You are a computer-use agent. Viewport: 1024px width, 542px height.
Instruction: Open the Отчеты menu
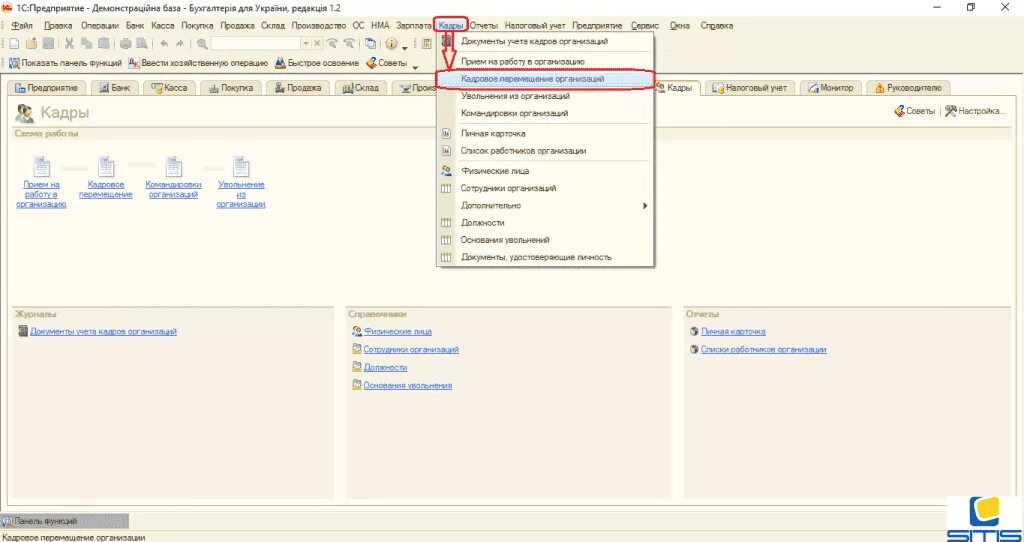click(x=483, y=25)
